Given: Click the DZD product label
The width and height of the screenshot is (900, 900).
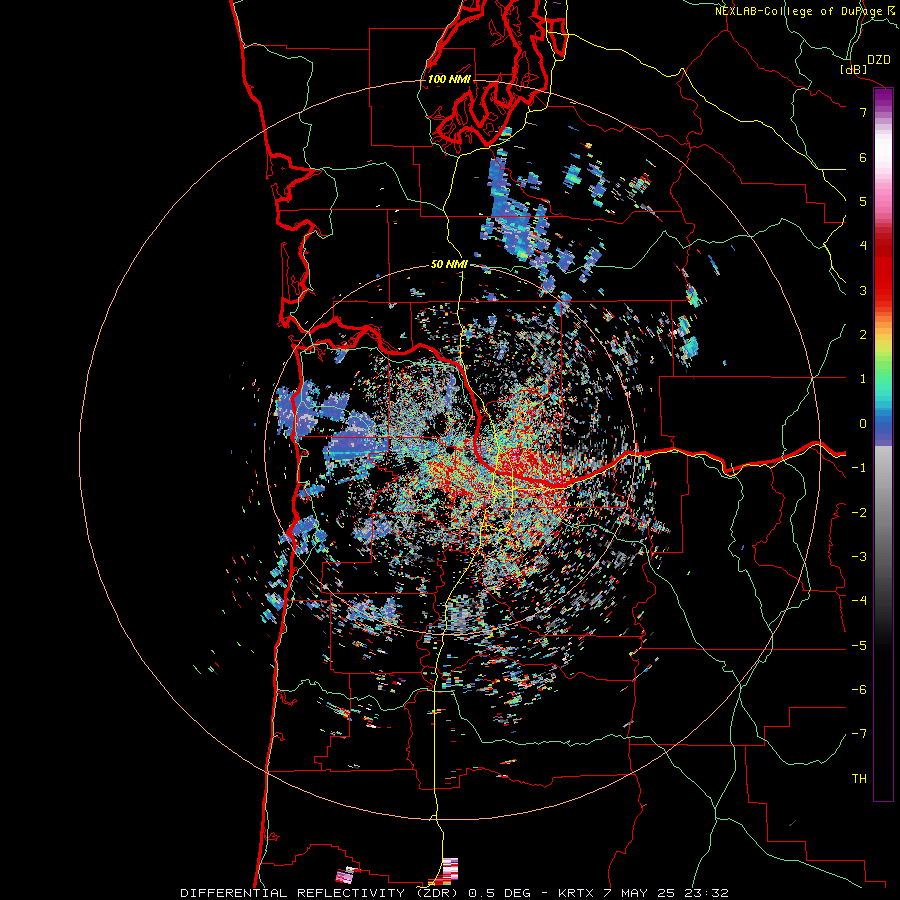Looking at the screenshot, I should pyautogui.click(x=879, y=60).
